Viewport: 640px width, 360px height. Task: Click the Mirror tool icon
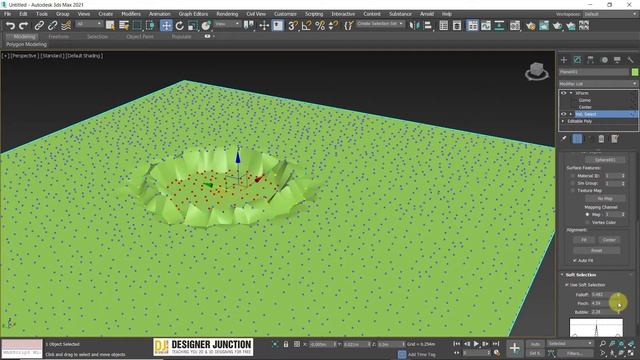(x=414, y=26)
